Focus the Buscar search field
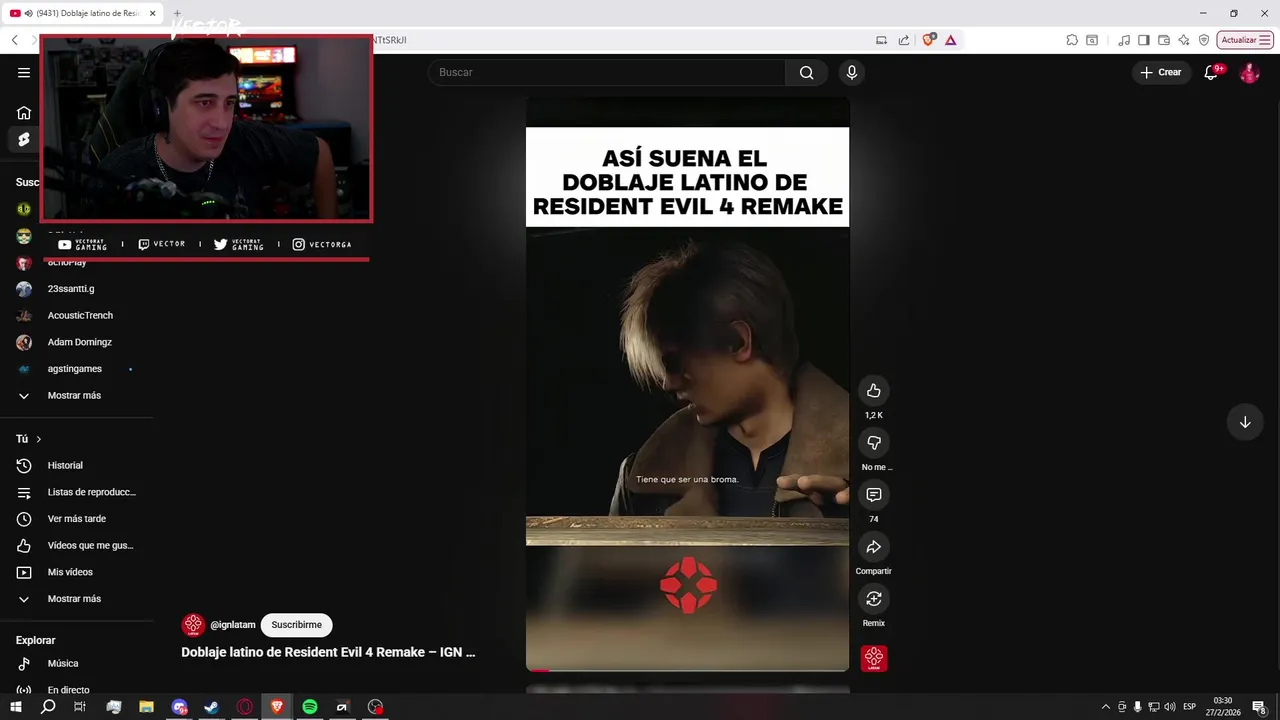This screenshot has height=720, width=1280. click(x=607, y=72)
